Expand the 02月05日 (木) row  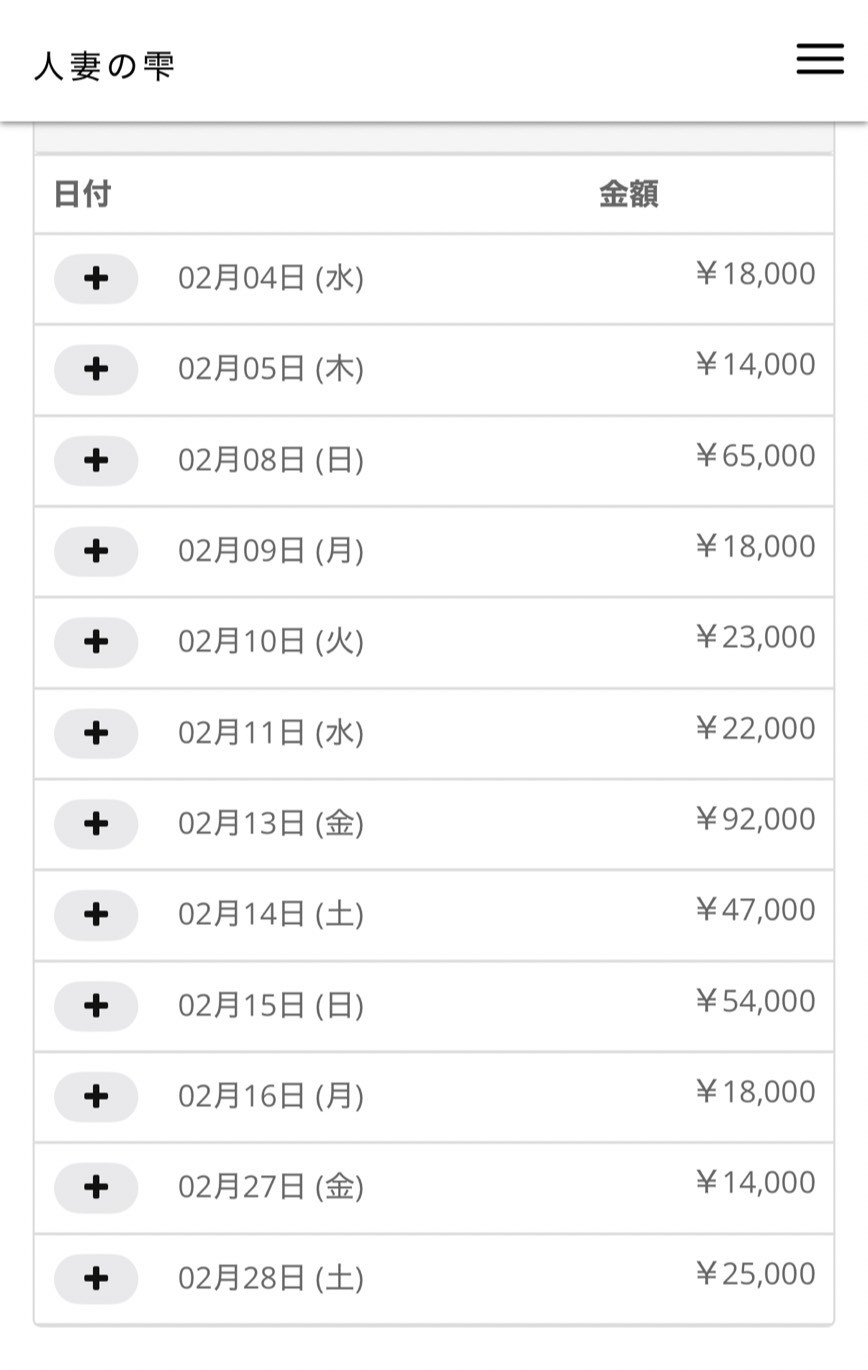point(96,370)
